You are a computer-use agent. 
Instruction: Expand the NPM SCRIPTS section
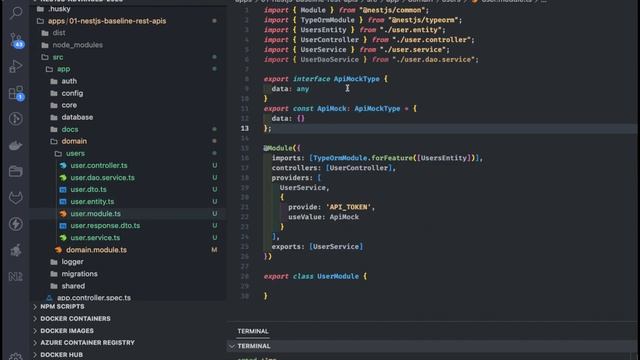pos(62,307)
